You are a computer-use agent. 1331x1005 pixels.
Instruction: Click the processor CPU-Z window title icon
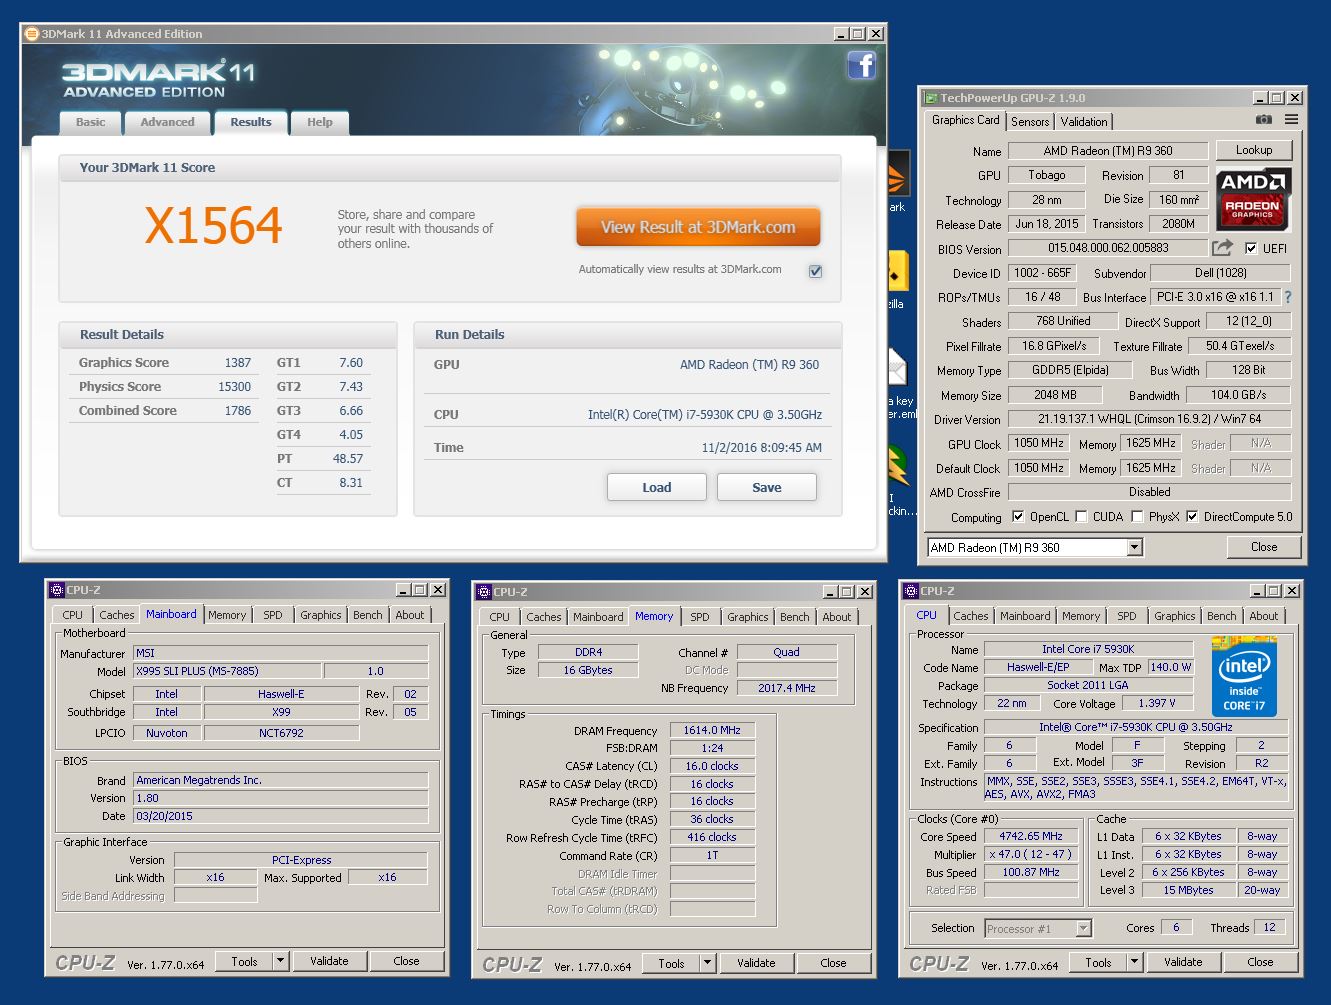(911, 591)
